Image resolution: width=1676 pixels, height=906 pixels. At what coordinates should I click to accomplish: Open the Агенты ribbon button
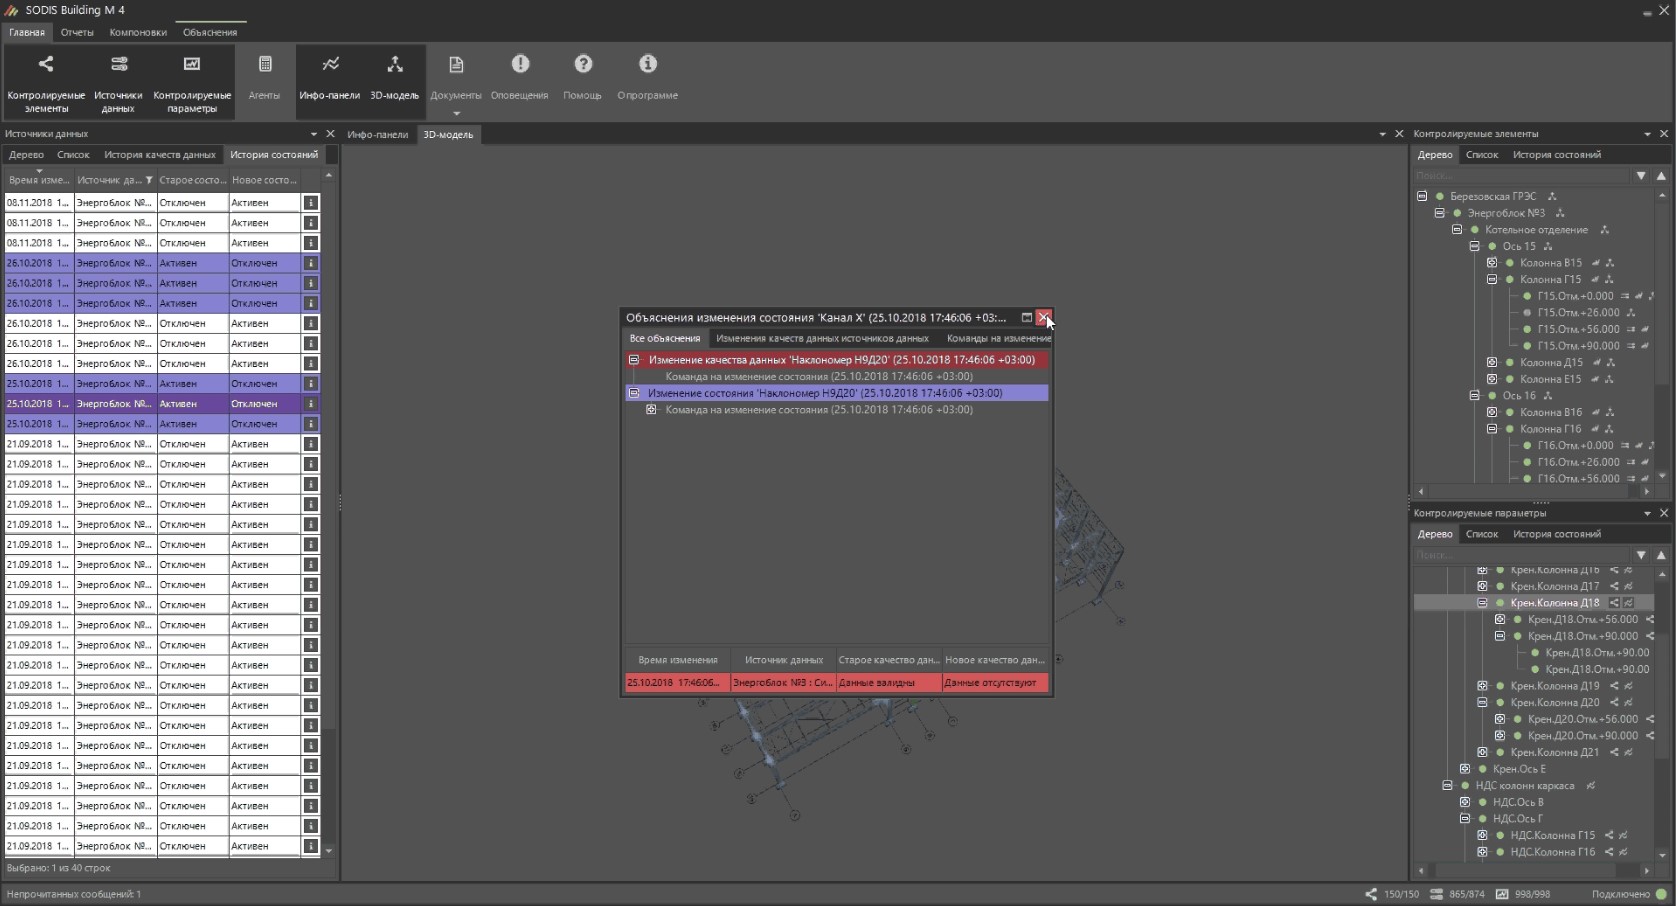265,77
